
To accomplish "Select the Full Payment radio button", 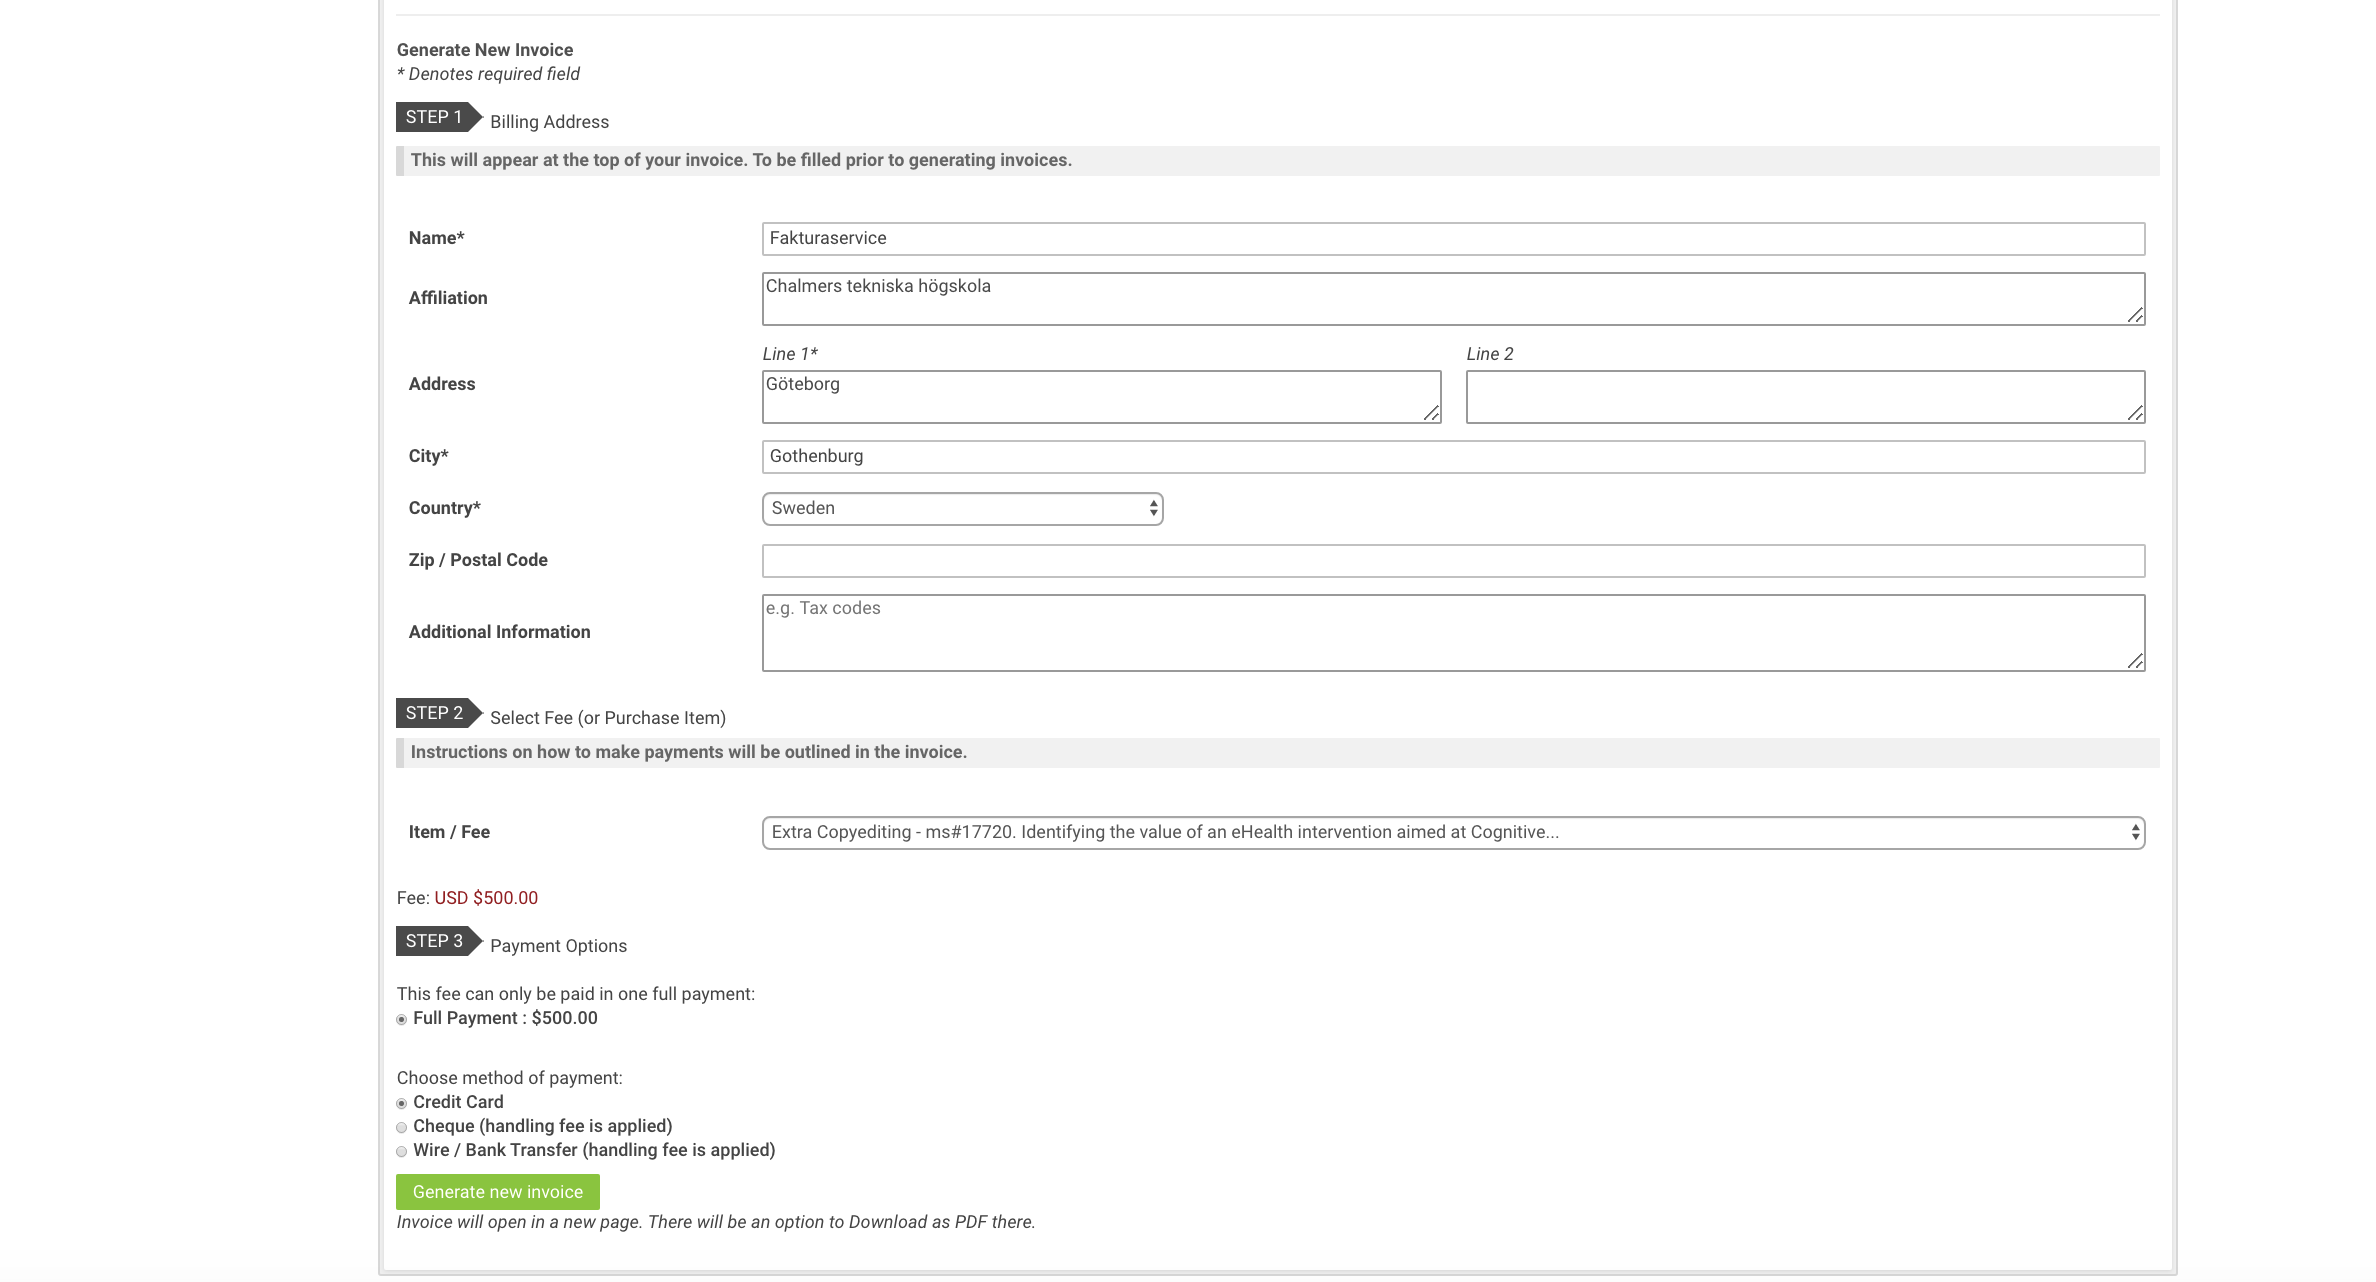I will (402, 1020).
